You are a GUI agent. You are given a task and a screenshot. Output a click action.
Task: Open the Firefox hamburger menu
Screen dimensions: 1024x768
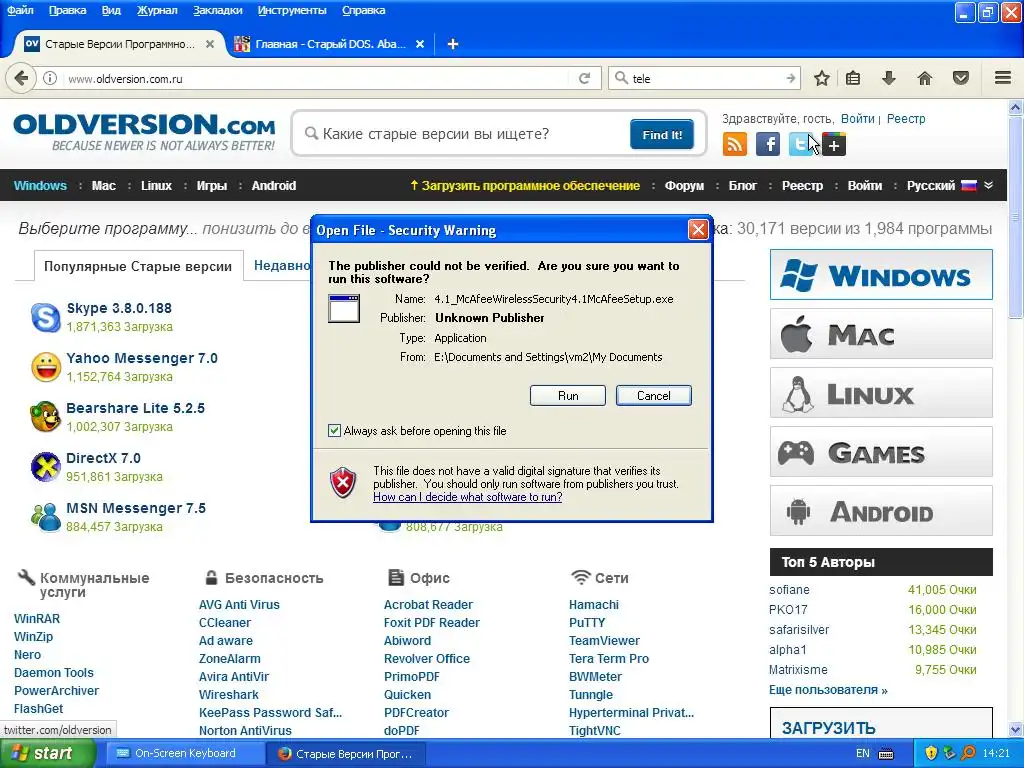(x=1003, y=78)
